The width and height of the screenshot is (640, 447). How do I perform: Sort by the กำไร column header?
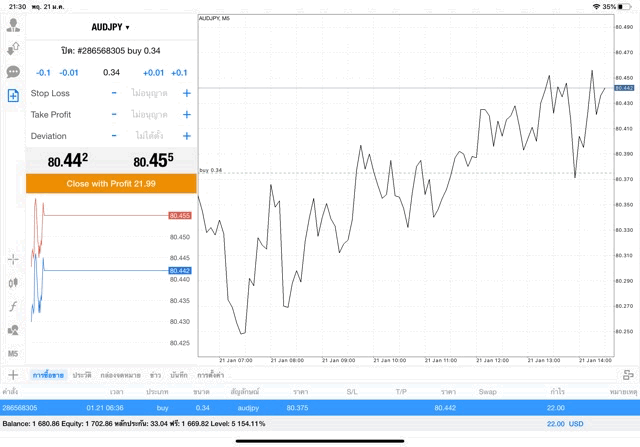pos(557,392)
